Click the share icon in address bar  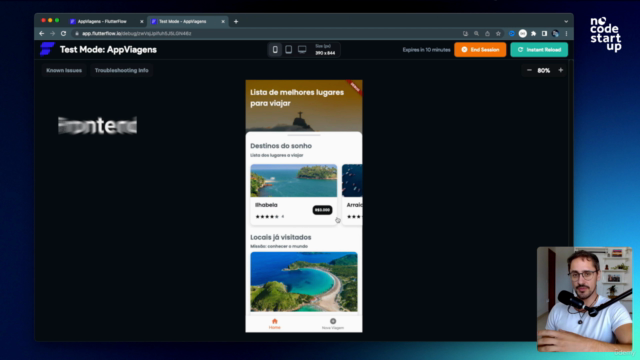pyautogui.click(x=487, y=33)
